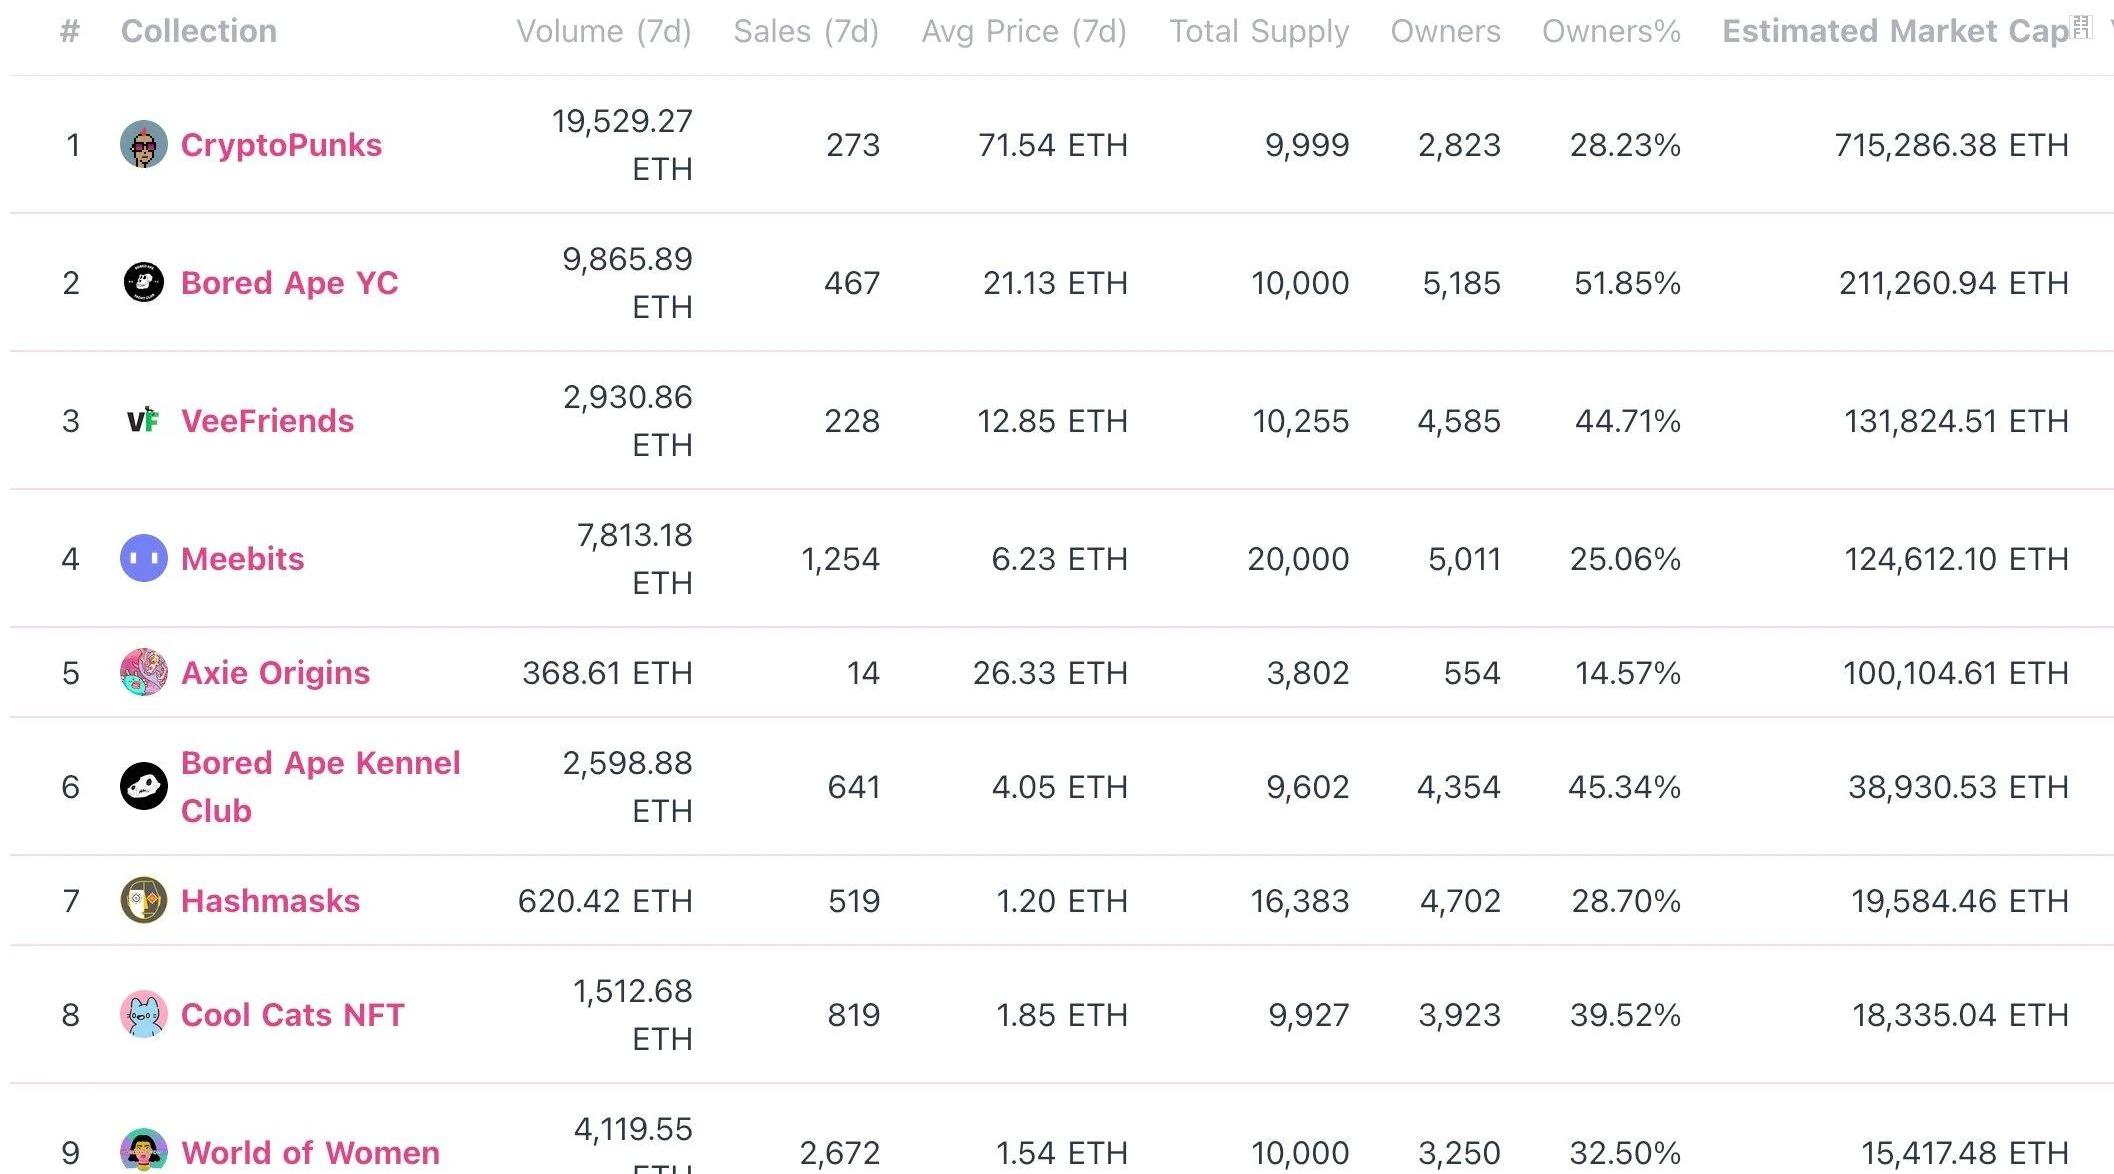
Task: Click the Cool Cats NFT avatar icon
Action: click(x=144, y=1015)
